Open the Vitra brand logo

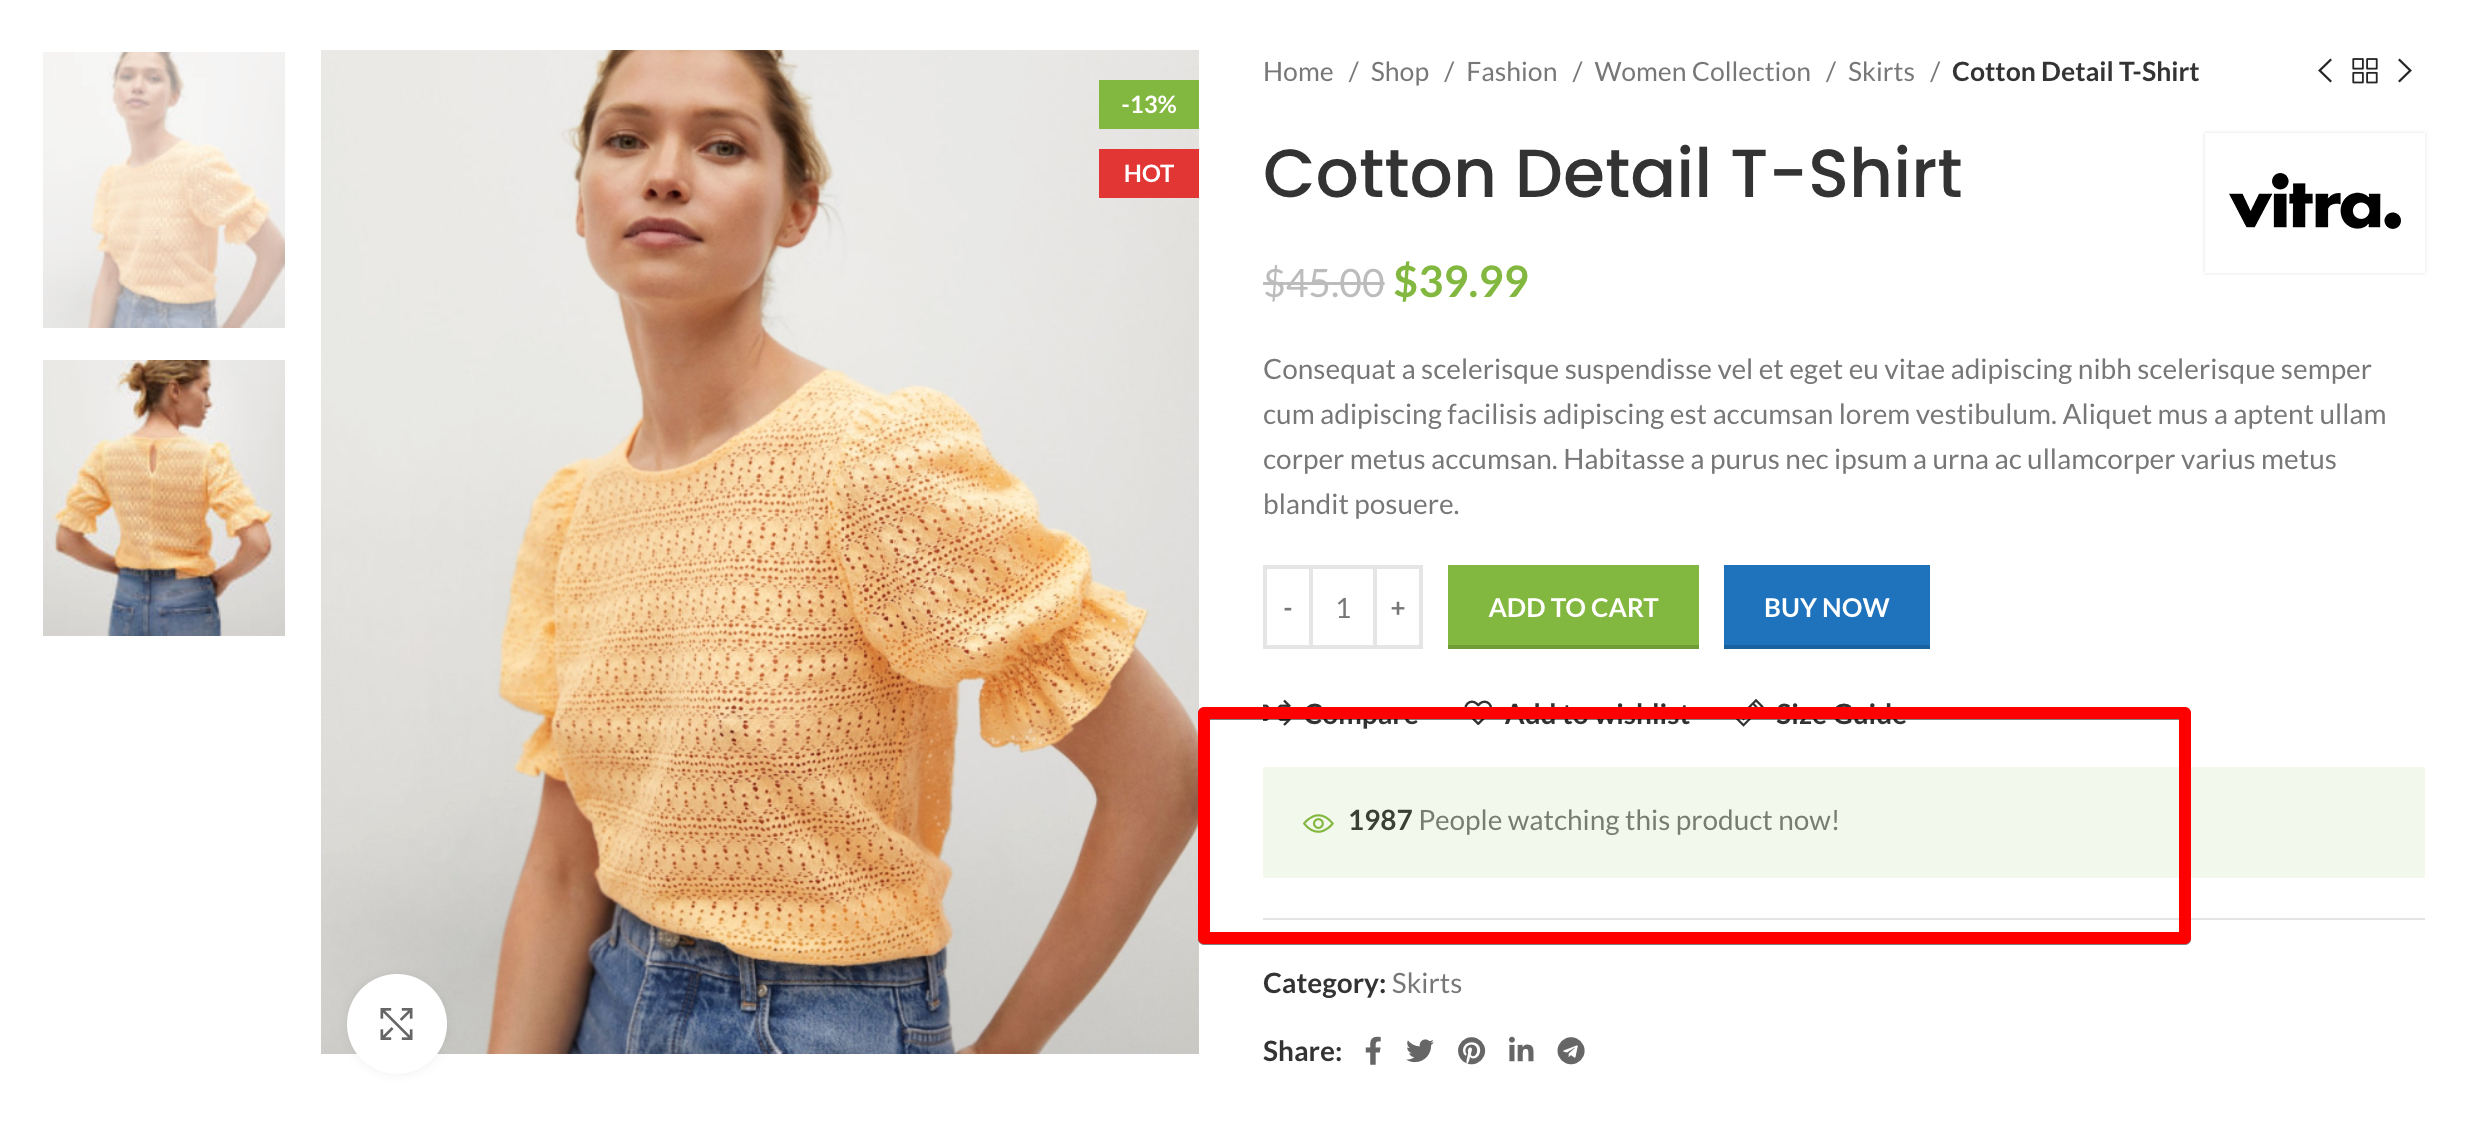point(2314,203)
